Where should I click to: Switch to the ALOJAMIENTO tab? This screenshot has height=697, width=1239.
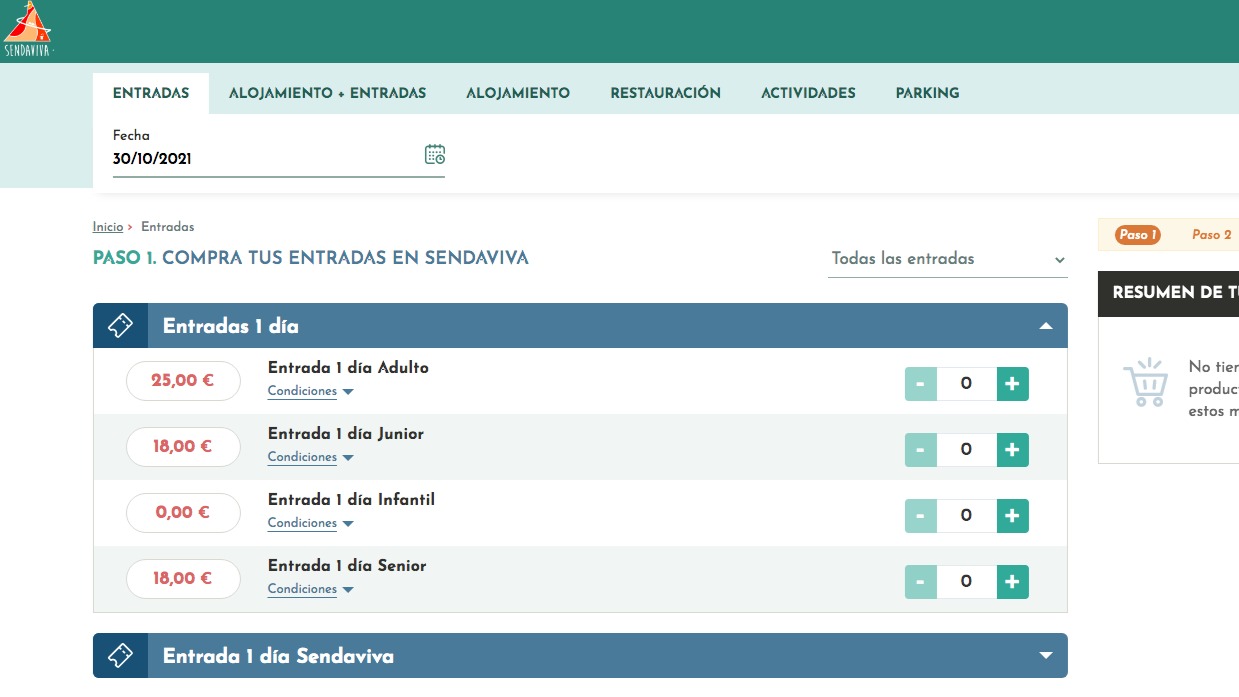coord(517,92)
